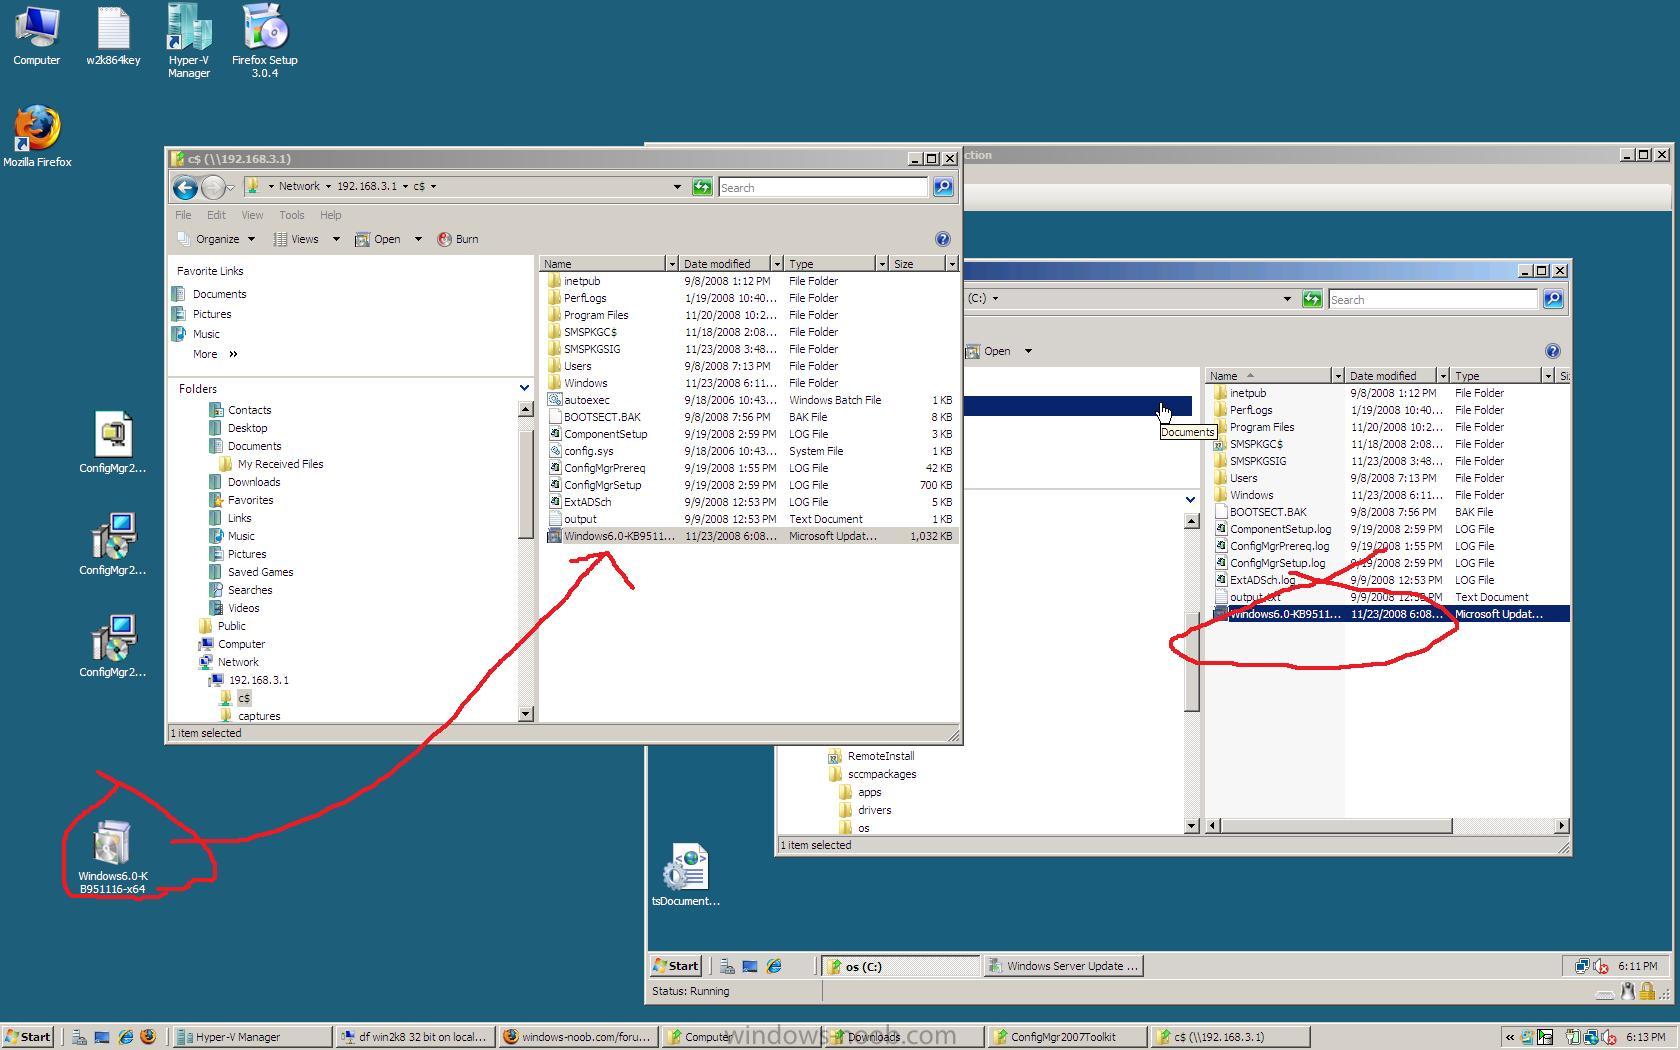Viewport: 1680px width, 1050px height.
Task: Click the Forward arrow in c$ window
Action: 212,187
